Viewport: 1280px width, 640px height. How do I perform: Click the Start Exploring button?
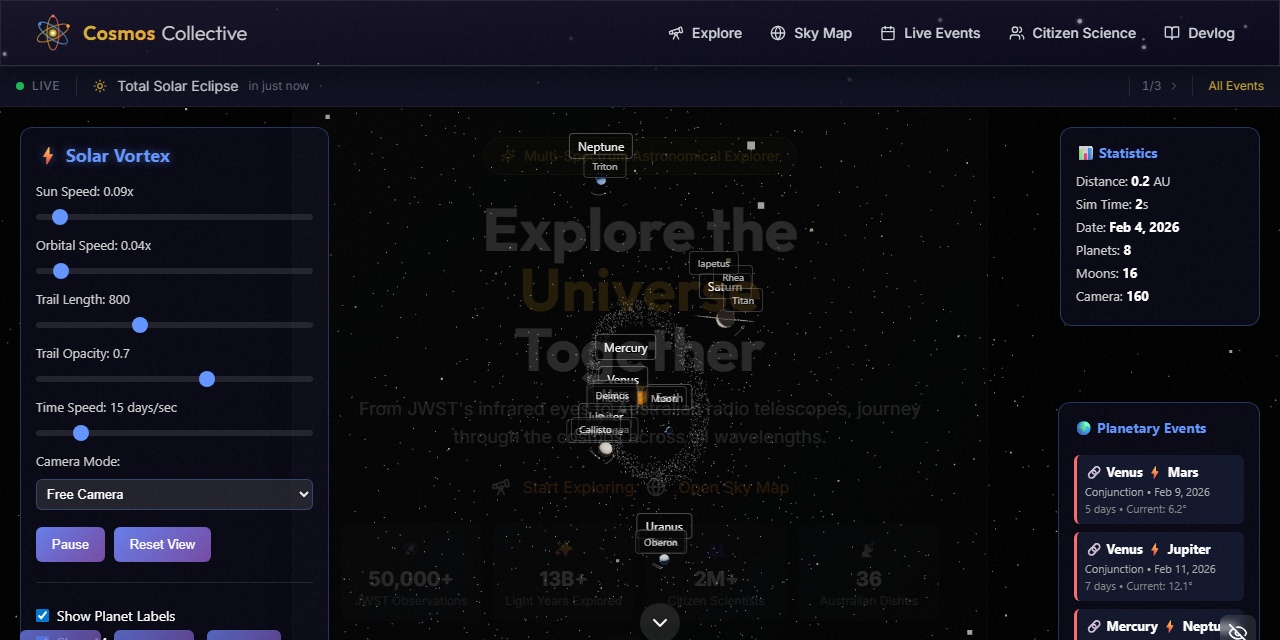(x=565, y=487)
